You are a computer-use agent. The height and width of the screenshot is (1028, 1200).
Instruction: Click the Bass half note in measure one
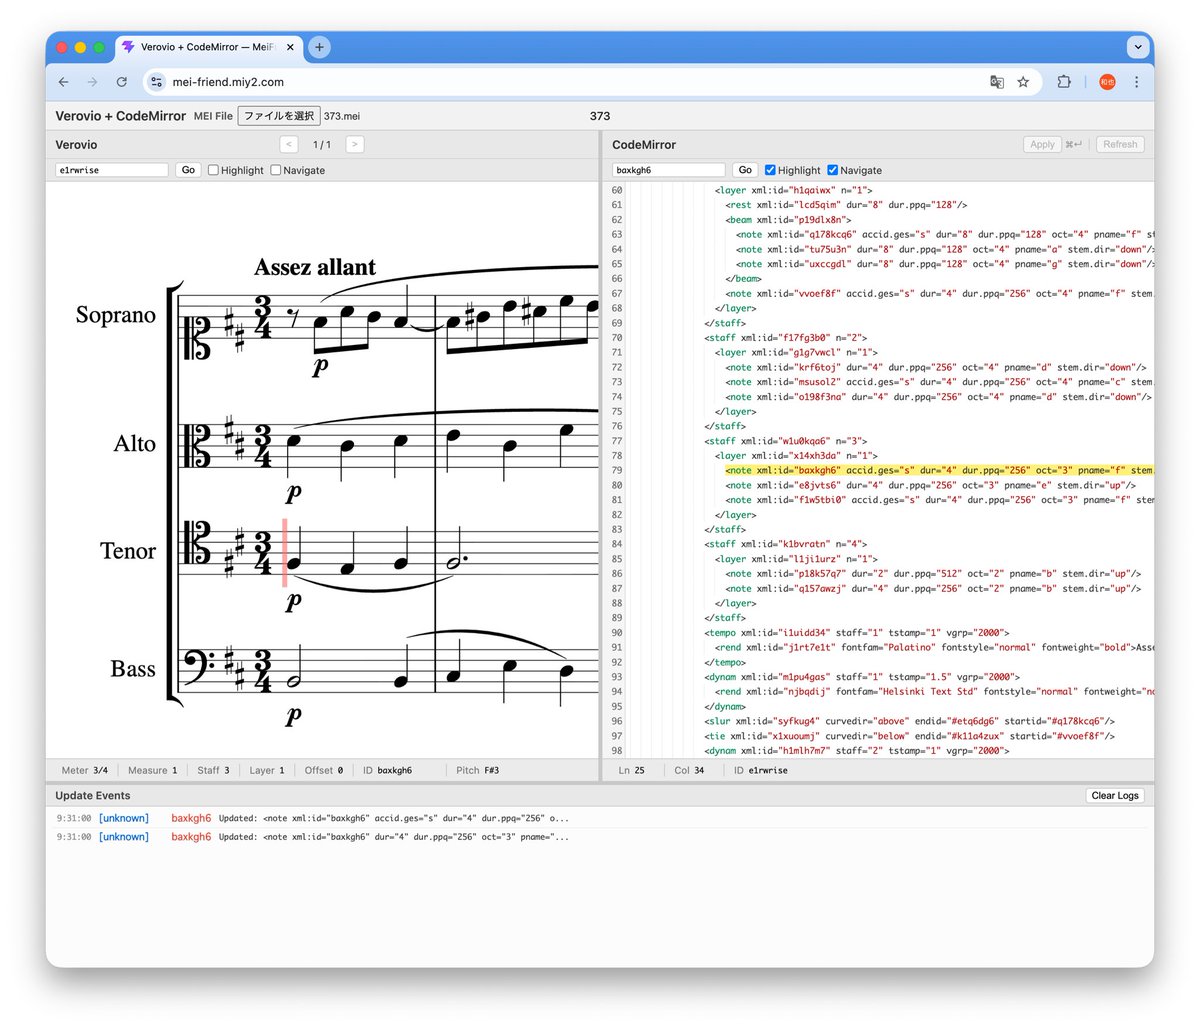click(295, 682)
